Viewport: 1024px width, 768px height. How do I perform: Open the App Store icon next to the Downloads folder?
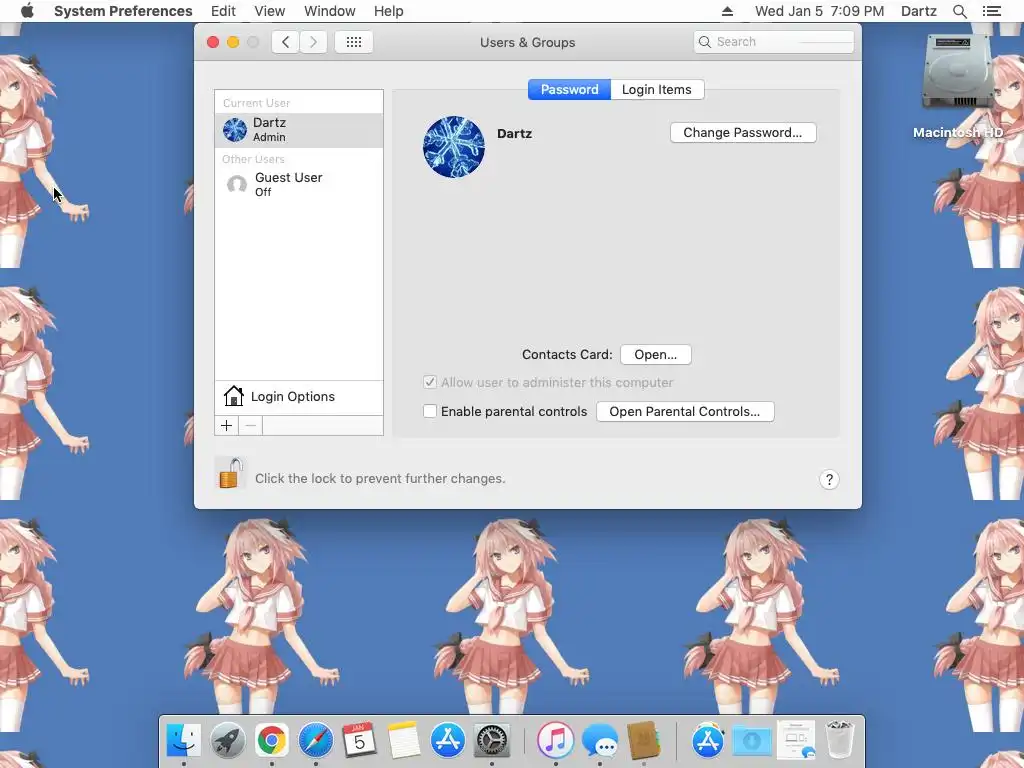708,741
